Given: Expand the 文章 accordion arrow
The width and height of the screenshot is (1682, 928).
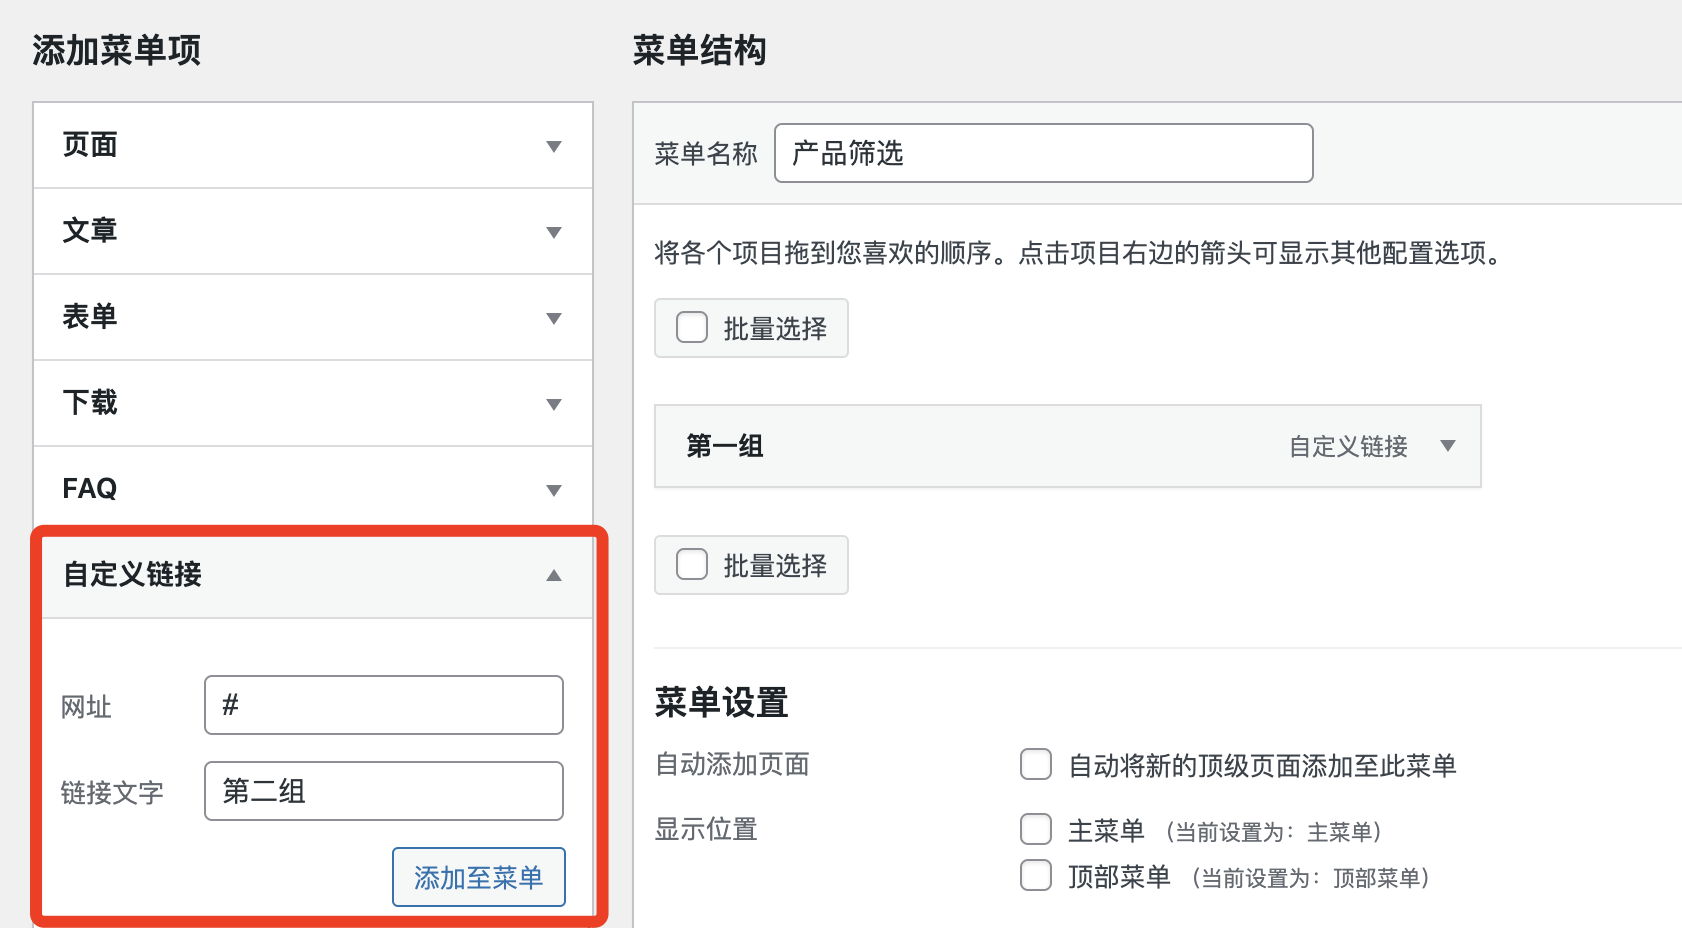Looking at the screenshot, I should pos(554,232).
